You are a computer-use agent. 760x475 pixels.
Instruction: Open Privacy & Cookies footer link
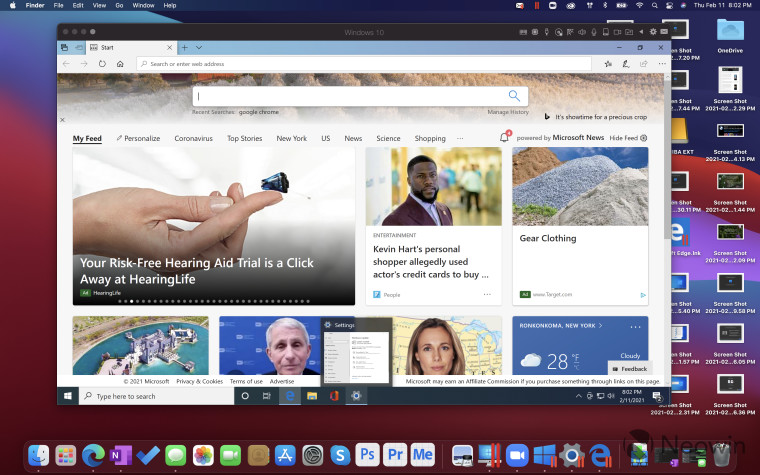200,381
